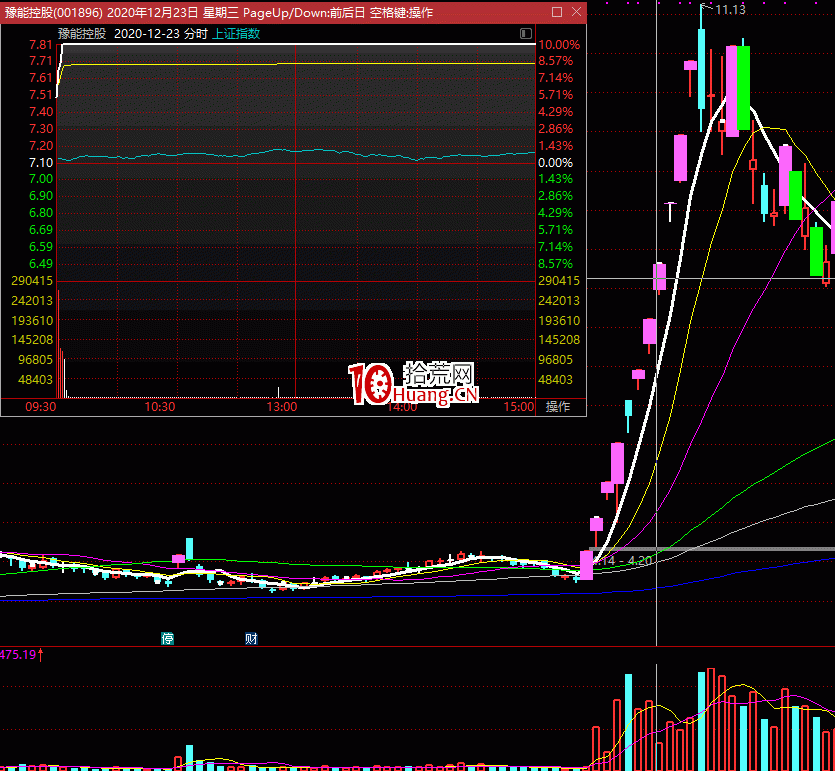
Task: Click the 09:30 opening time marker
Action: 40,407
